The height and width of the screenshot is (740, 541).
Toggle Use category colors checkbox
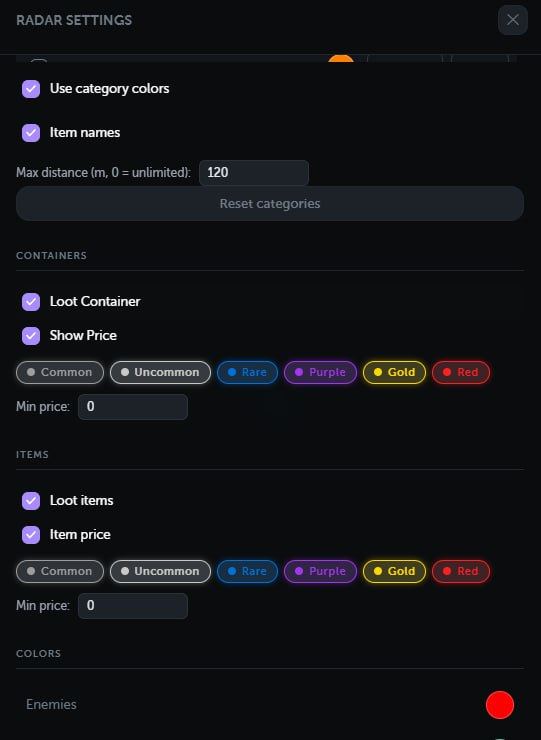31,89
